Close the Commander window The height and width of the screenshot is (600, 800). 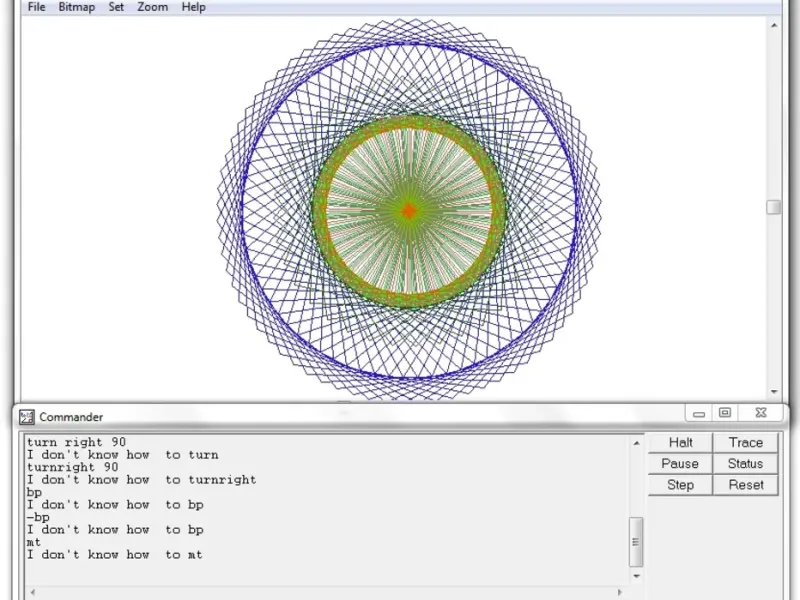pos(760,413)
